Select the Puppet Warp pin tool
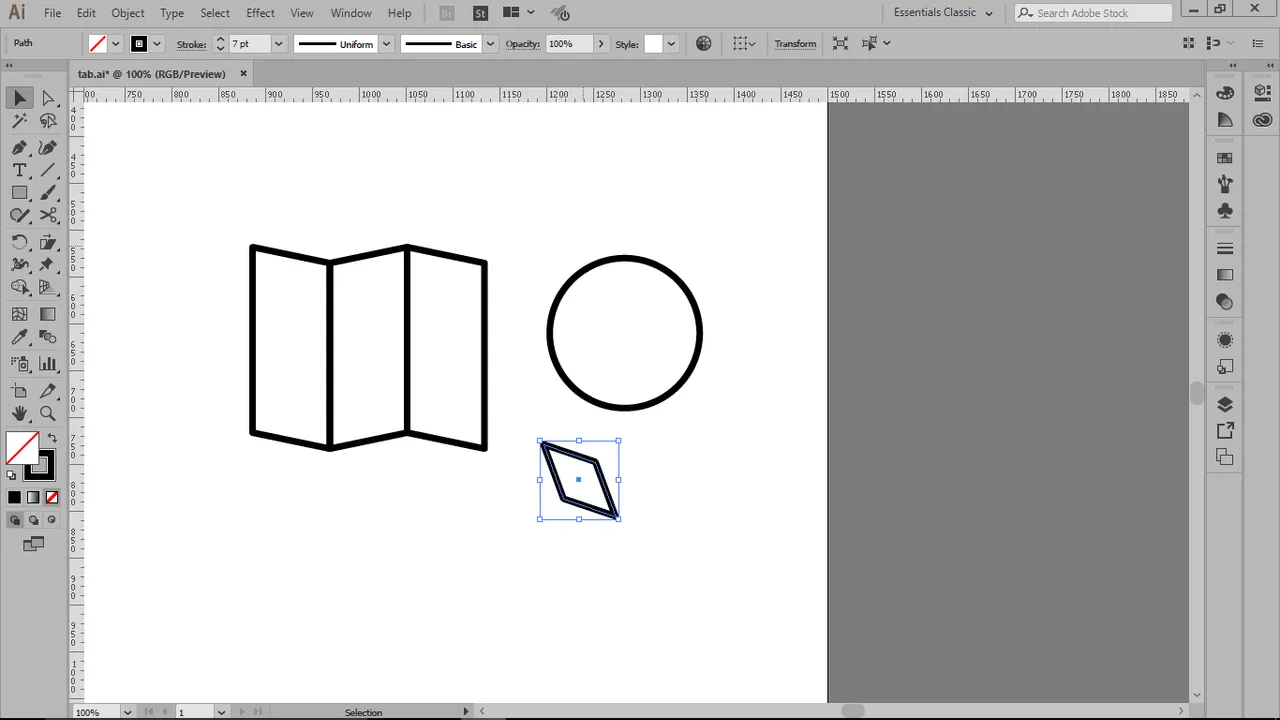 pyautogui.click(x=47, y=265)
